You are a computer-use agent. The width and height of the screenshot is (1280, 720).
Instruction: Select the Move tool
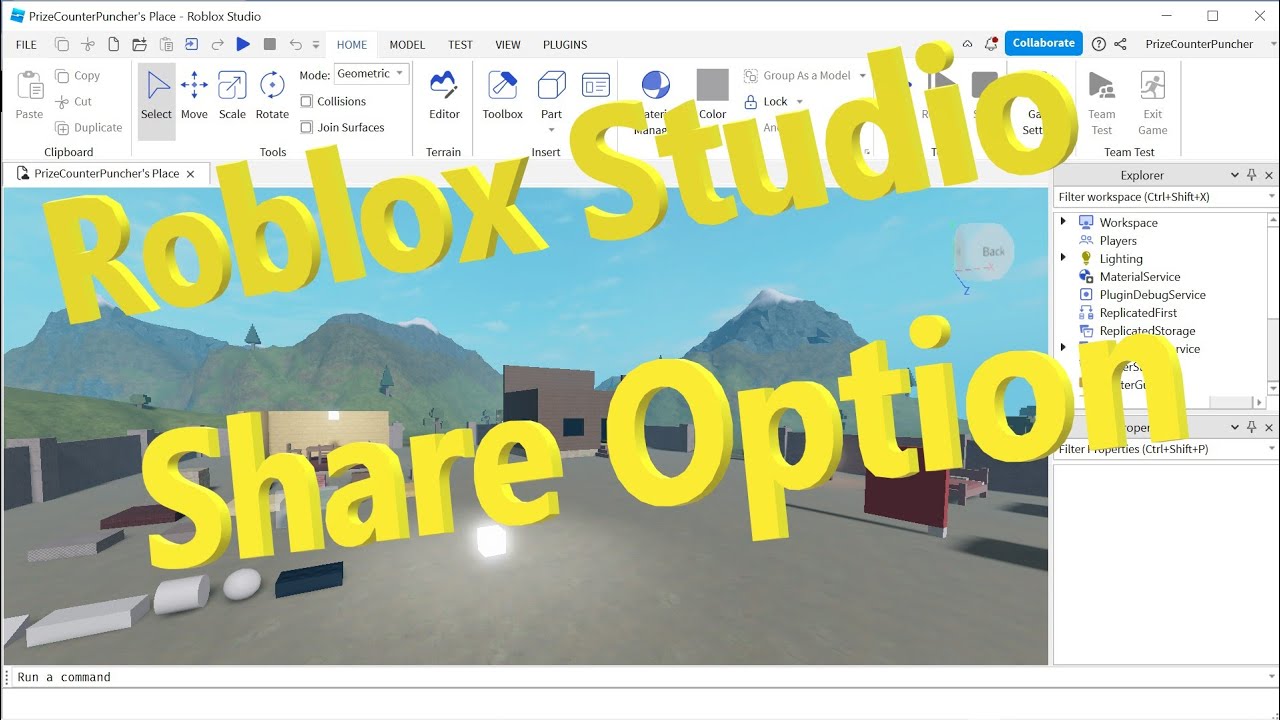[x=194, y=96]
